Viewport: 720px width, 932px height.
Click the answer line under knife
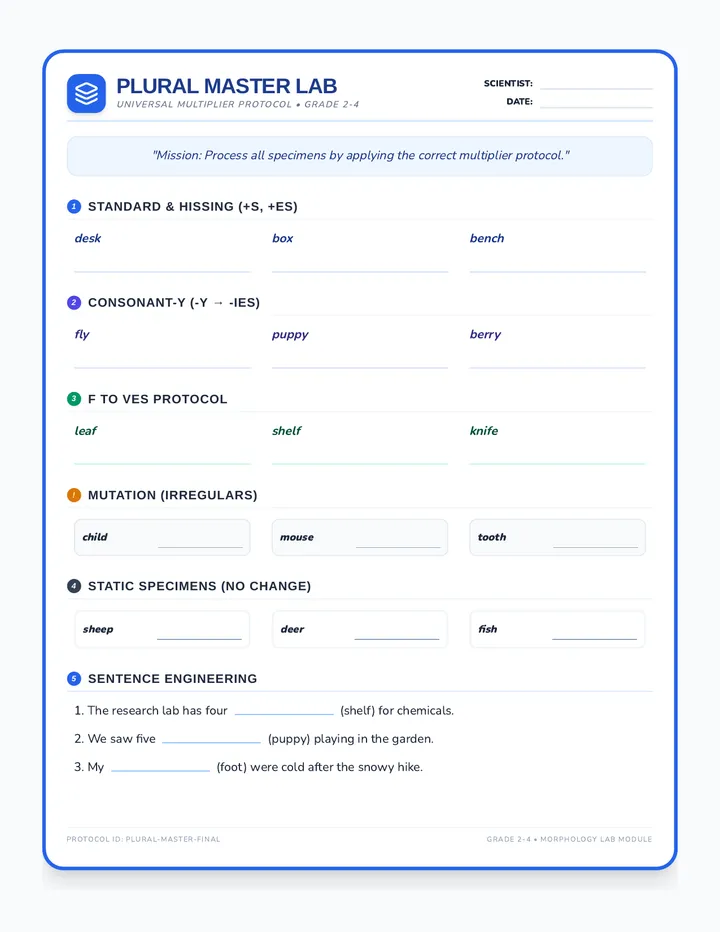(x=557, y=464)
